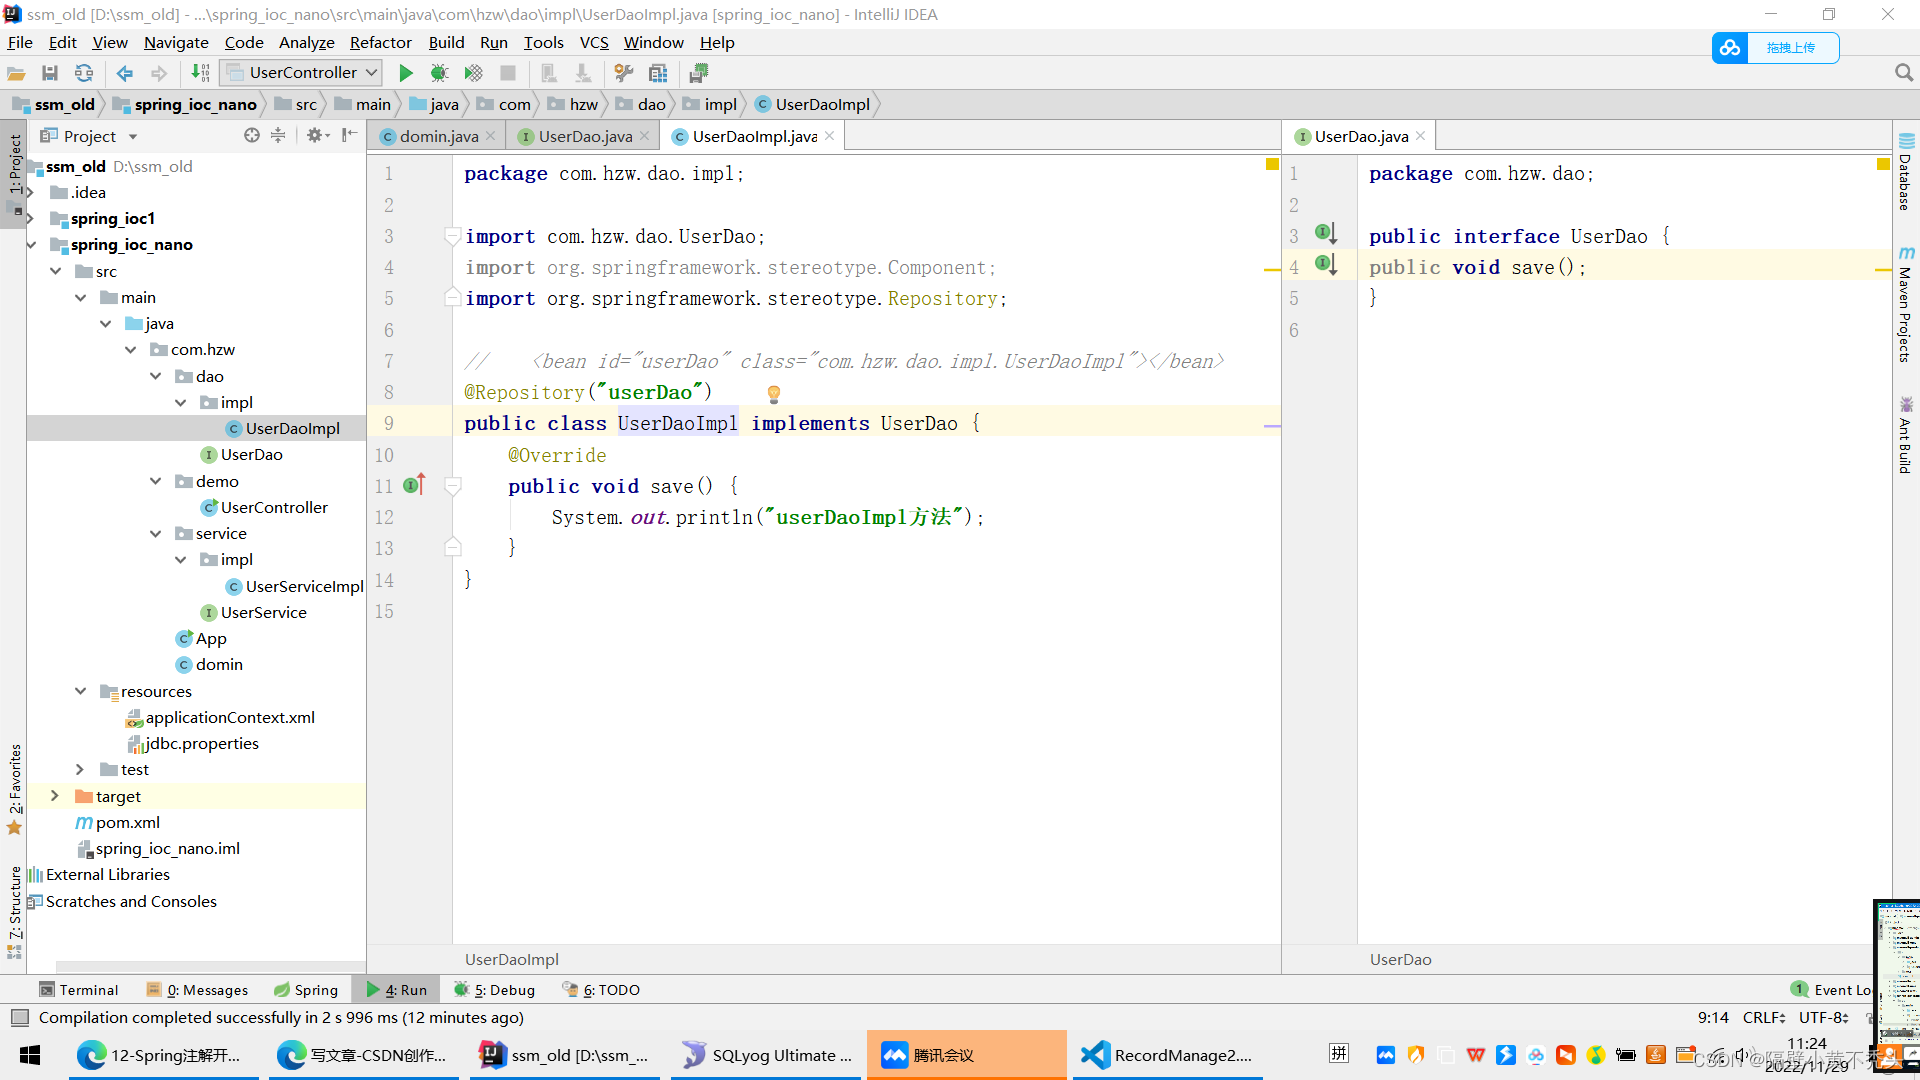
Task: Start debugging with the bug icon
Action: [439, 73]
